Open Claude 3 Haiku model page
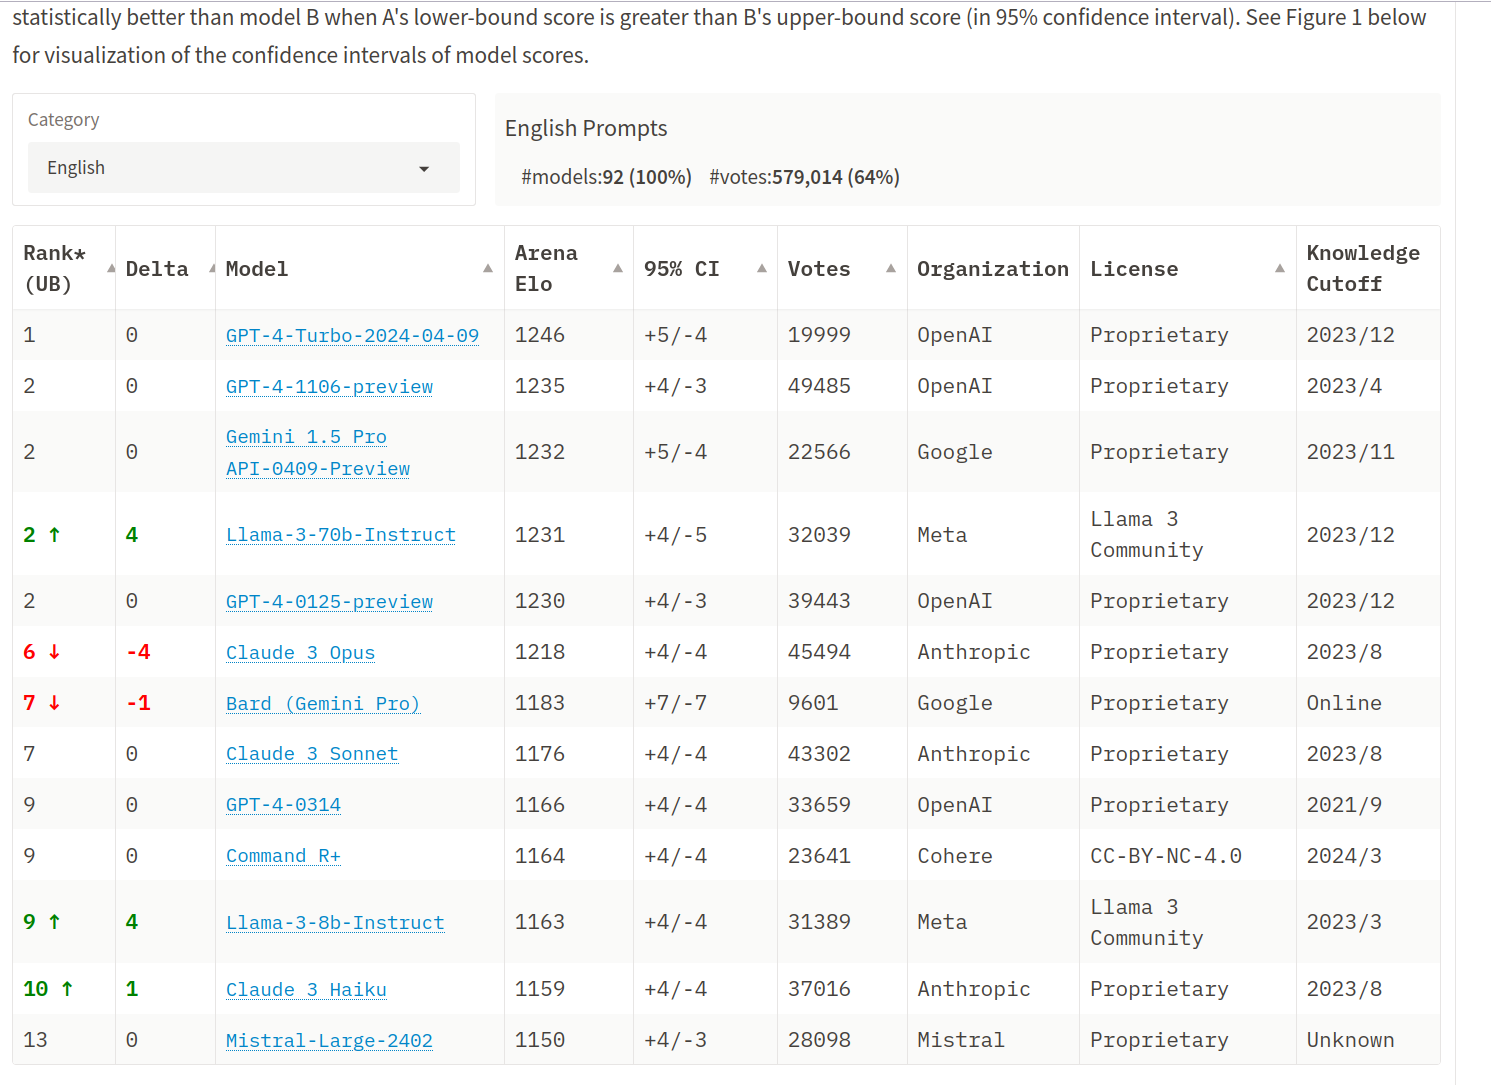Image resolution: width=1491 pixels, height=1085 pixels. pos(306,990)
